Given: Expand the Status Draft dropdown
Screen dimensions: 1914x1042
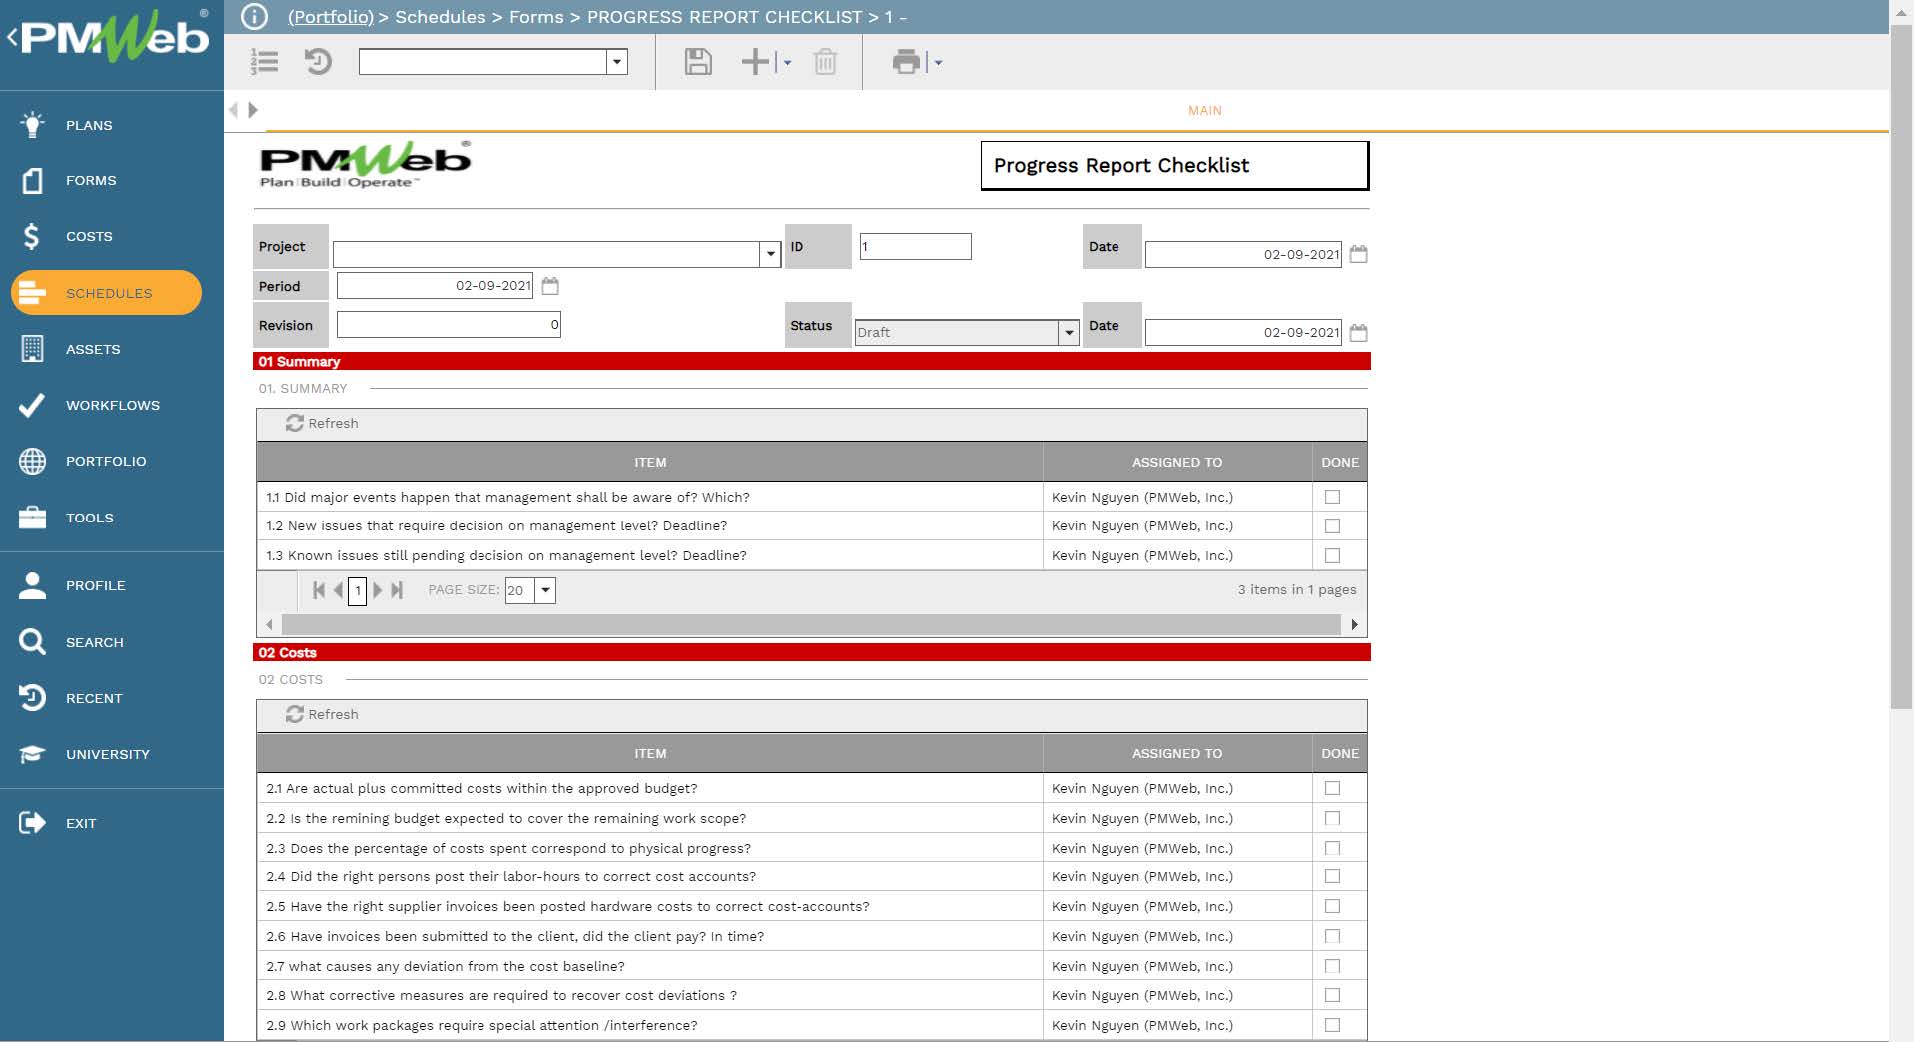Looking at the screenshot, I should [x=1068, y=332].
